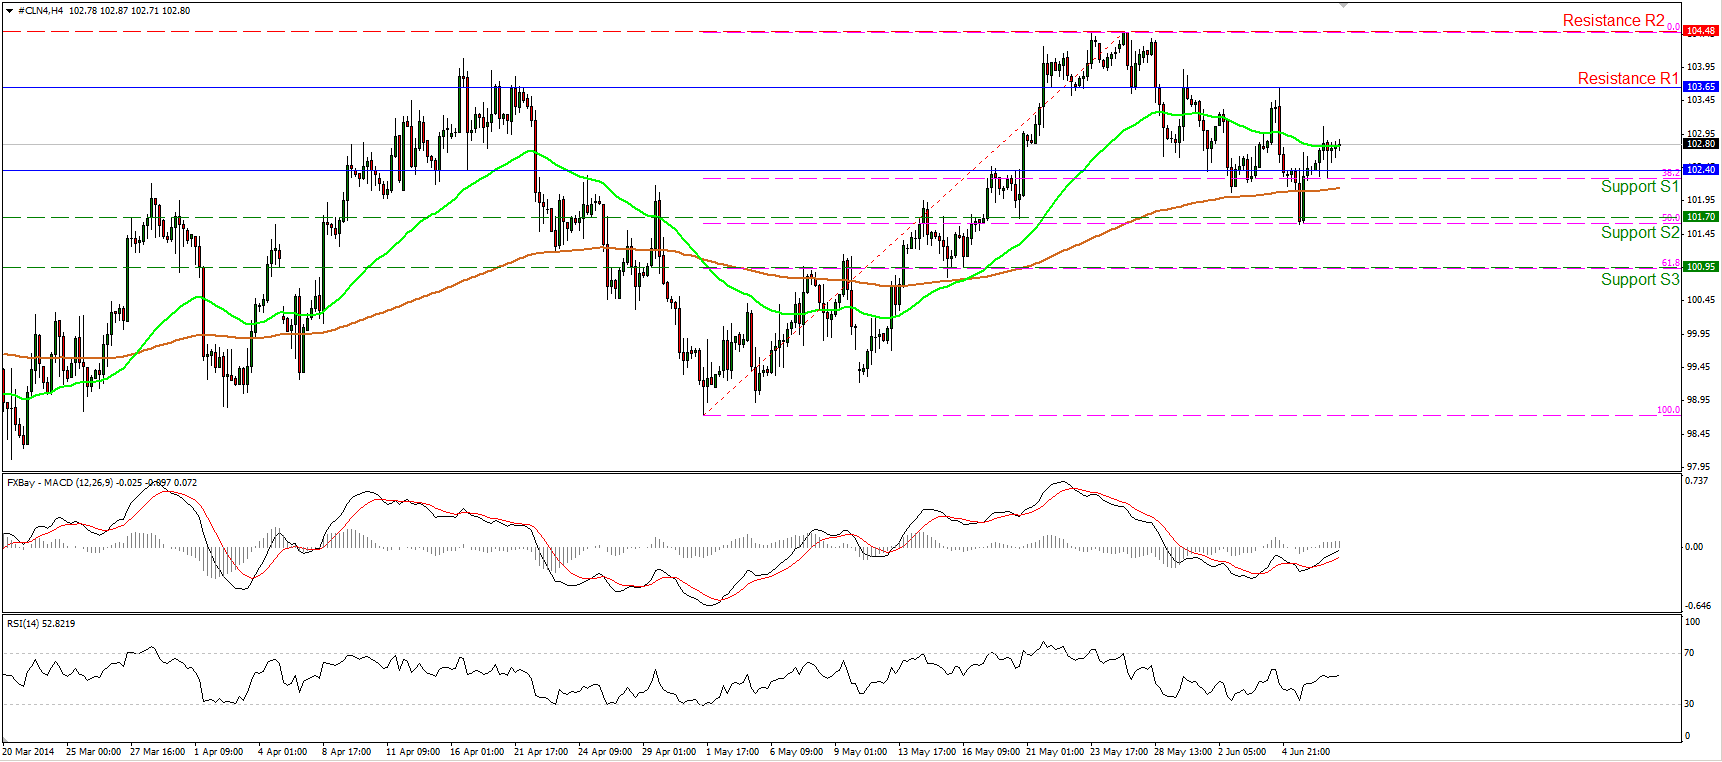Select the Resistance R1 label
1722x762 pixels.
[1628, 78]
